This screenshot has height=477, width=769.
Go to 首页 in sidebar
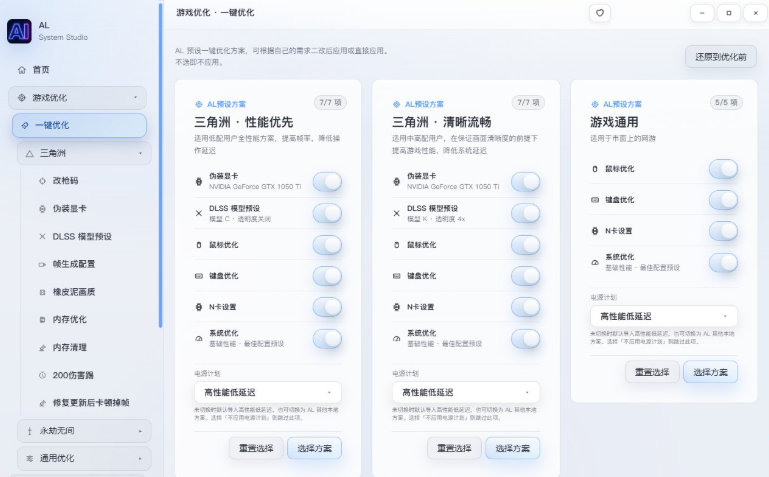tap(41, 70)
